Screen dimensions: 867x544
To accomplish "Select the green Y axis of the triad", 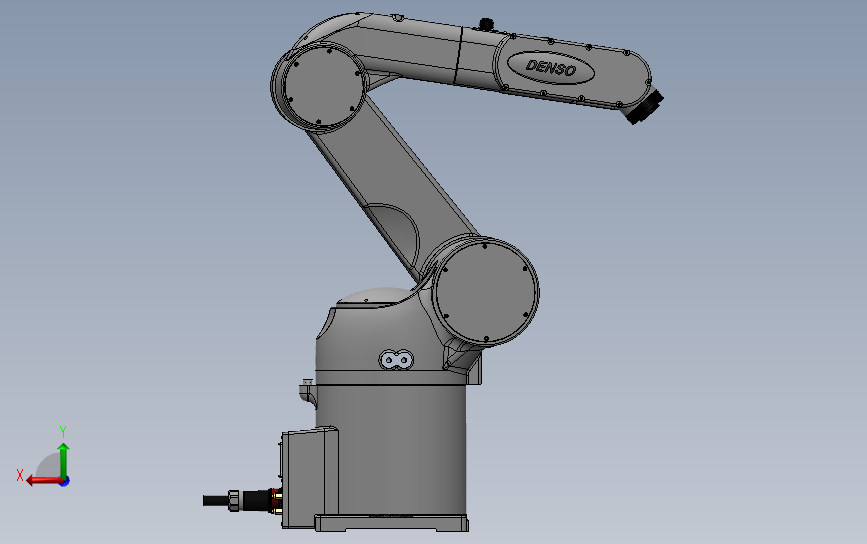I will coord(64,460).
